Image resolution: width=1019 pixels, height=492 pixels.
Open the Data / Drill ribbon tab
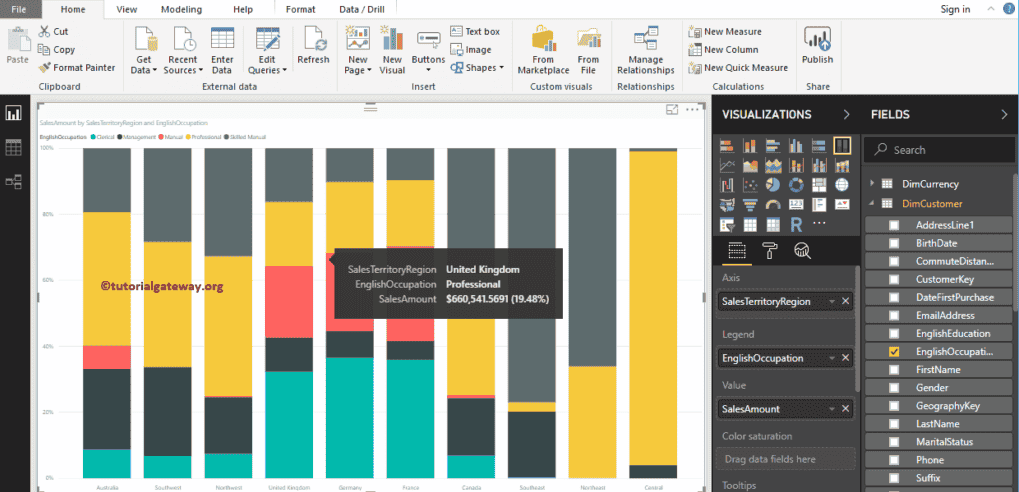pos(362,9)
